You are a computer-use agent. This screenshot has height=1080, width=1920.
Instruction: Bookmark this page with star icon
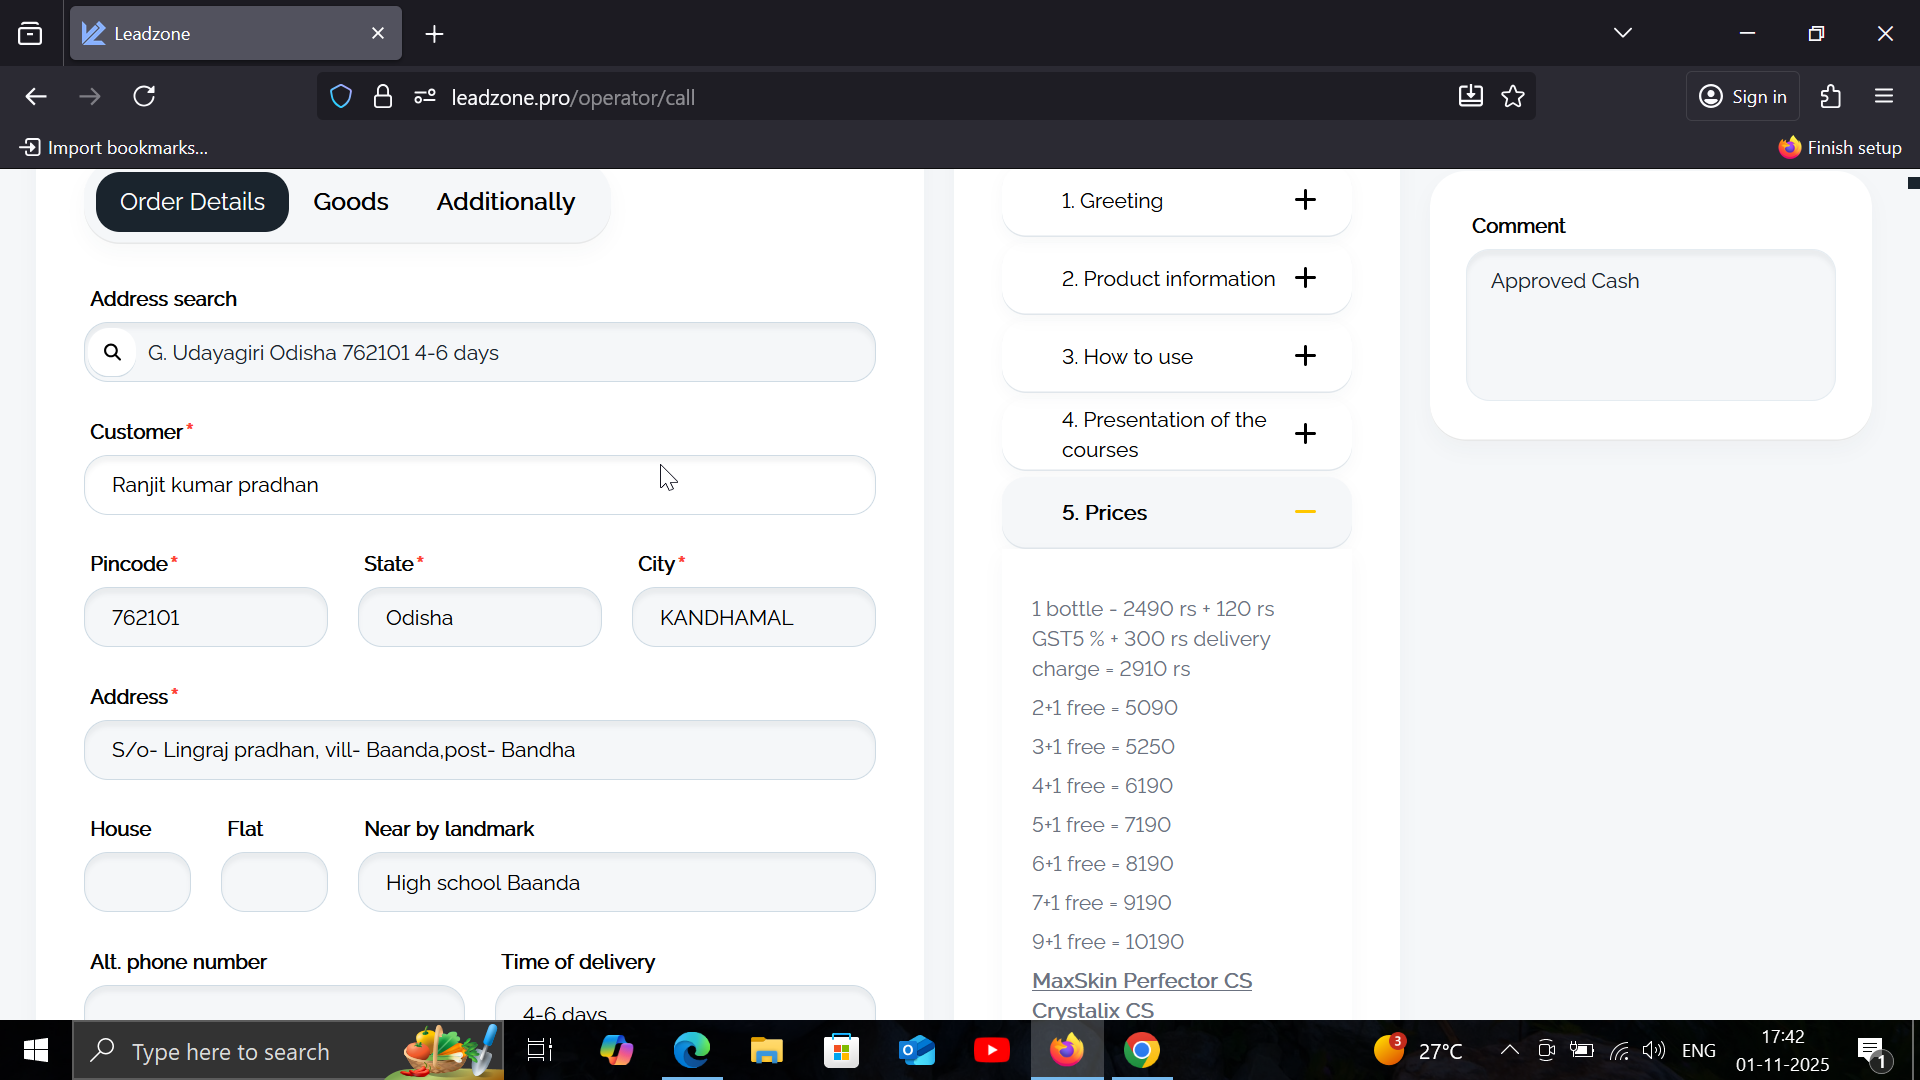coord(1513,97)
